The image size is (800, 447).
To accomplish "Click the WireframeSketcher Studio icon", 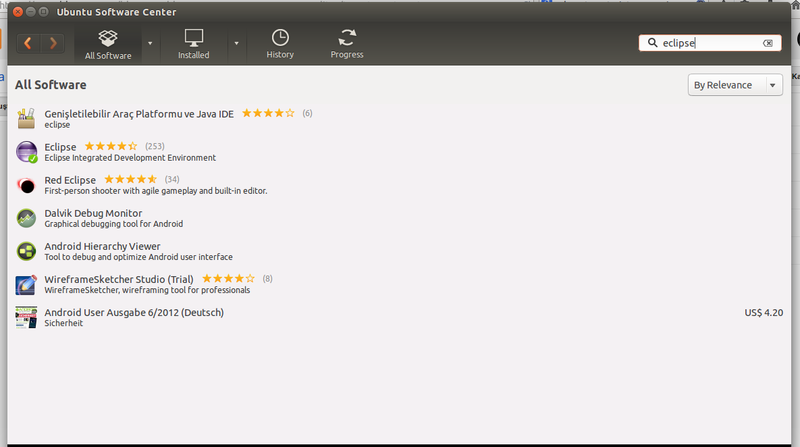I will (x=26, y=285).
